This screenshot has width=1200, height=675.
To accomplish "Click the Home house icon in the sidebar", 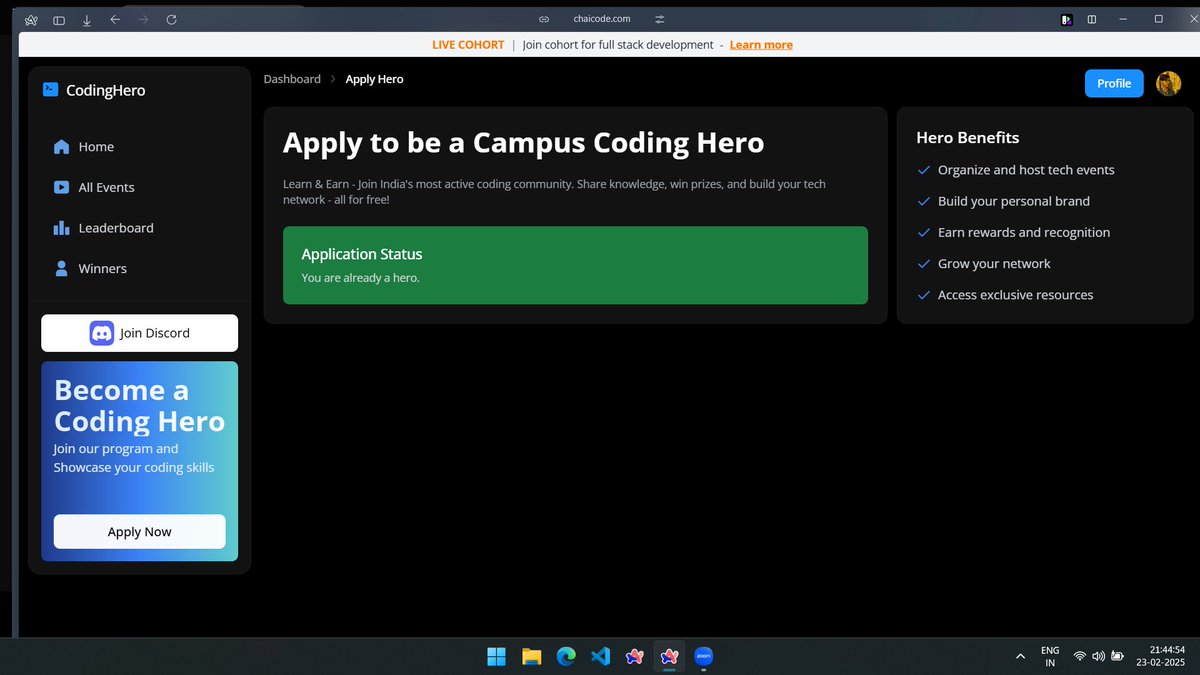I will (61, 147).
